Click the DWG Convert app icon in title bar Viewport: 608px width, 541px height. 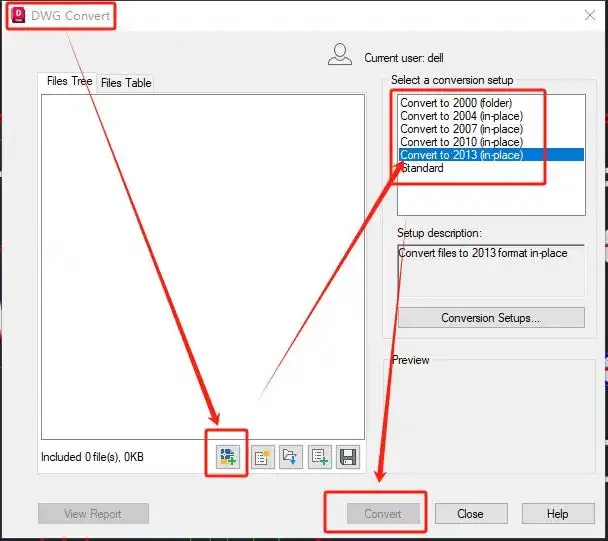pyautogui.click(x=18, y=15)
